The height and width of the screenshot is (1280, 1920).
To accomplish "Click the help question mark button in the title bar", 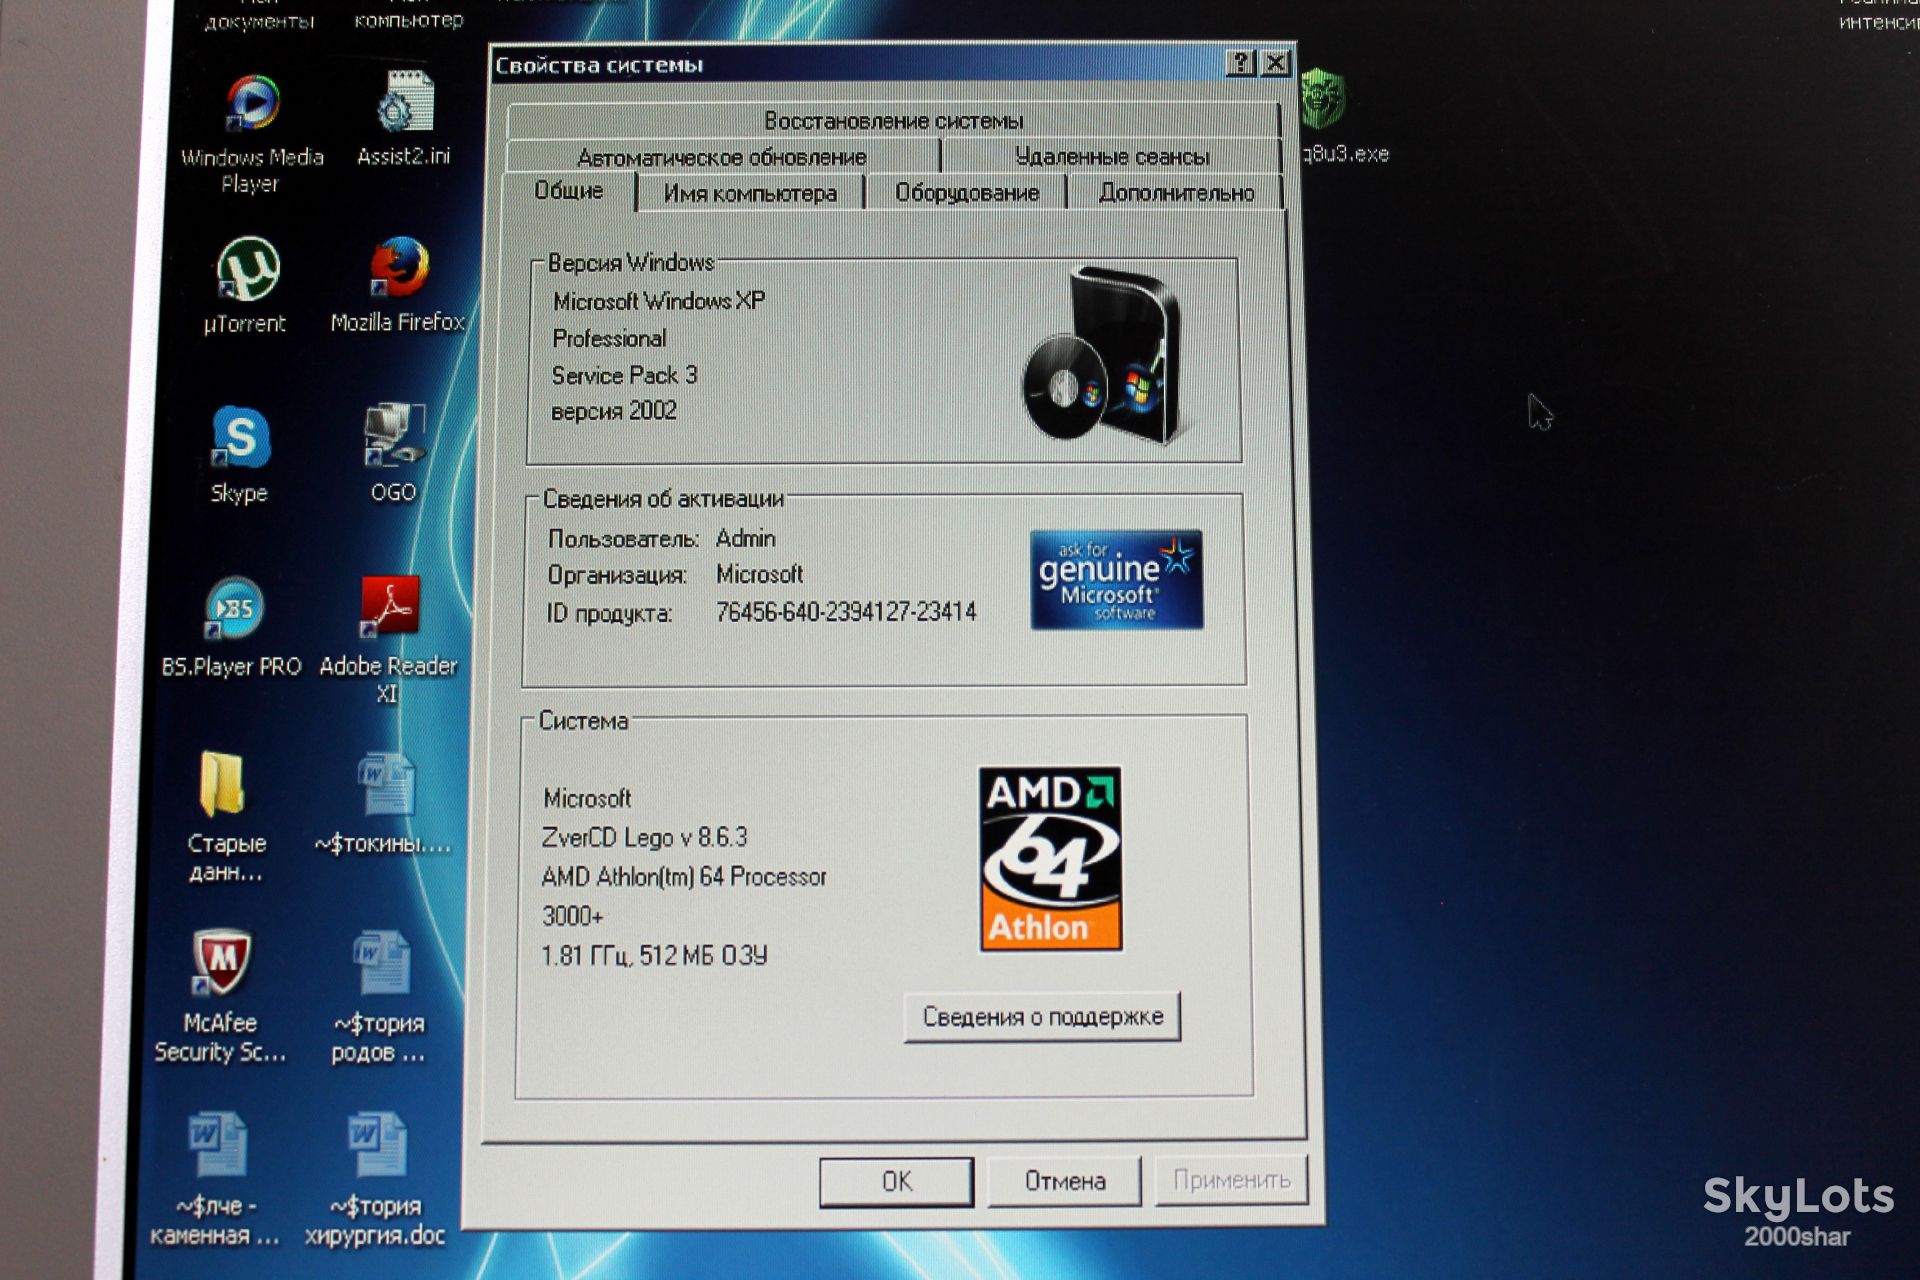I will click(x=1240, y=63).
